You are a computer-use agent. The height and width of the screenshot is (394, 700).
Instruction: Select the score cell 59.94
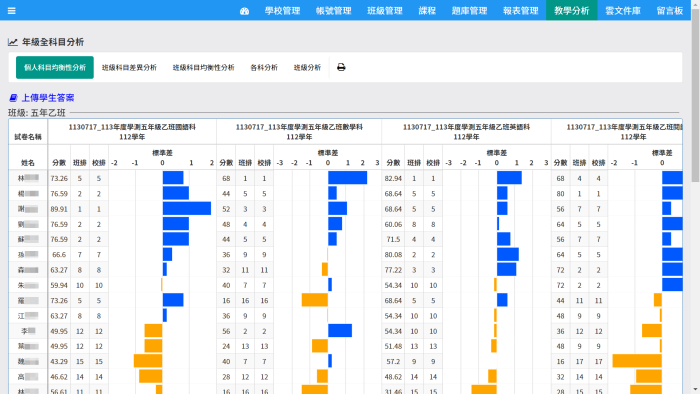59,285
